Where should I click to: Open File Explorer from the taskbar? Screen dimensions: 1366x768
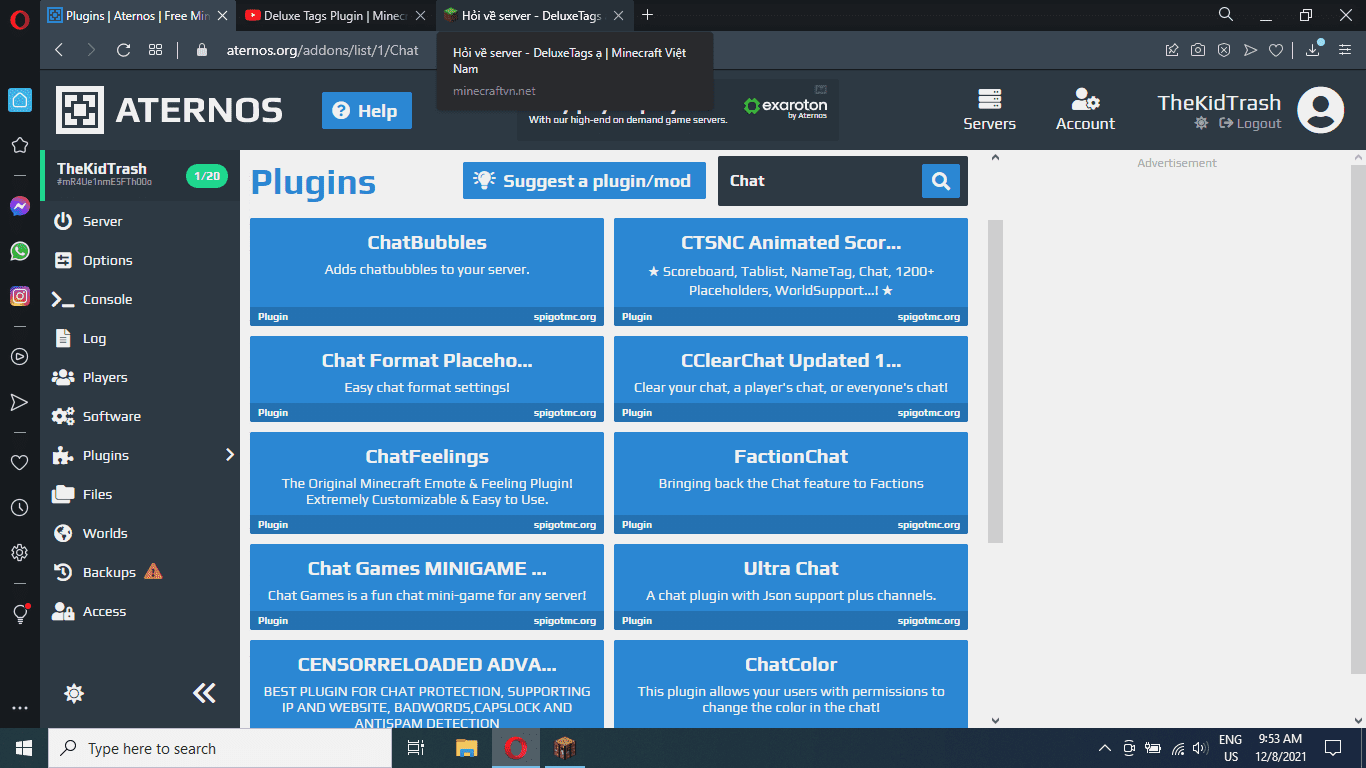coord(467,748)
